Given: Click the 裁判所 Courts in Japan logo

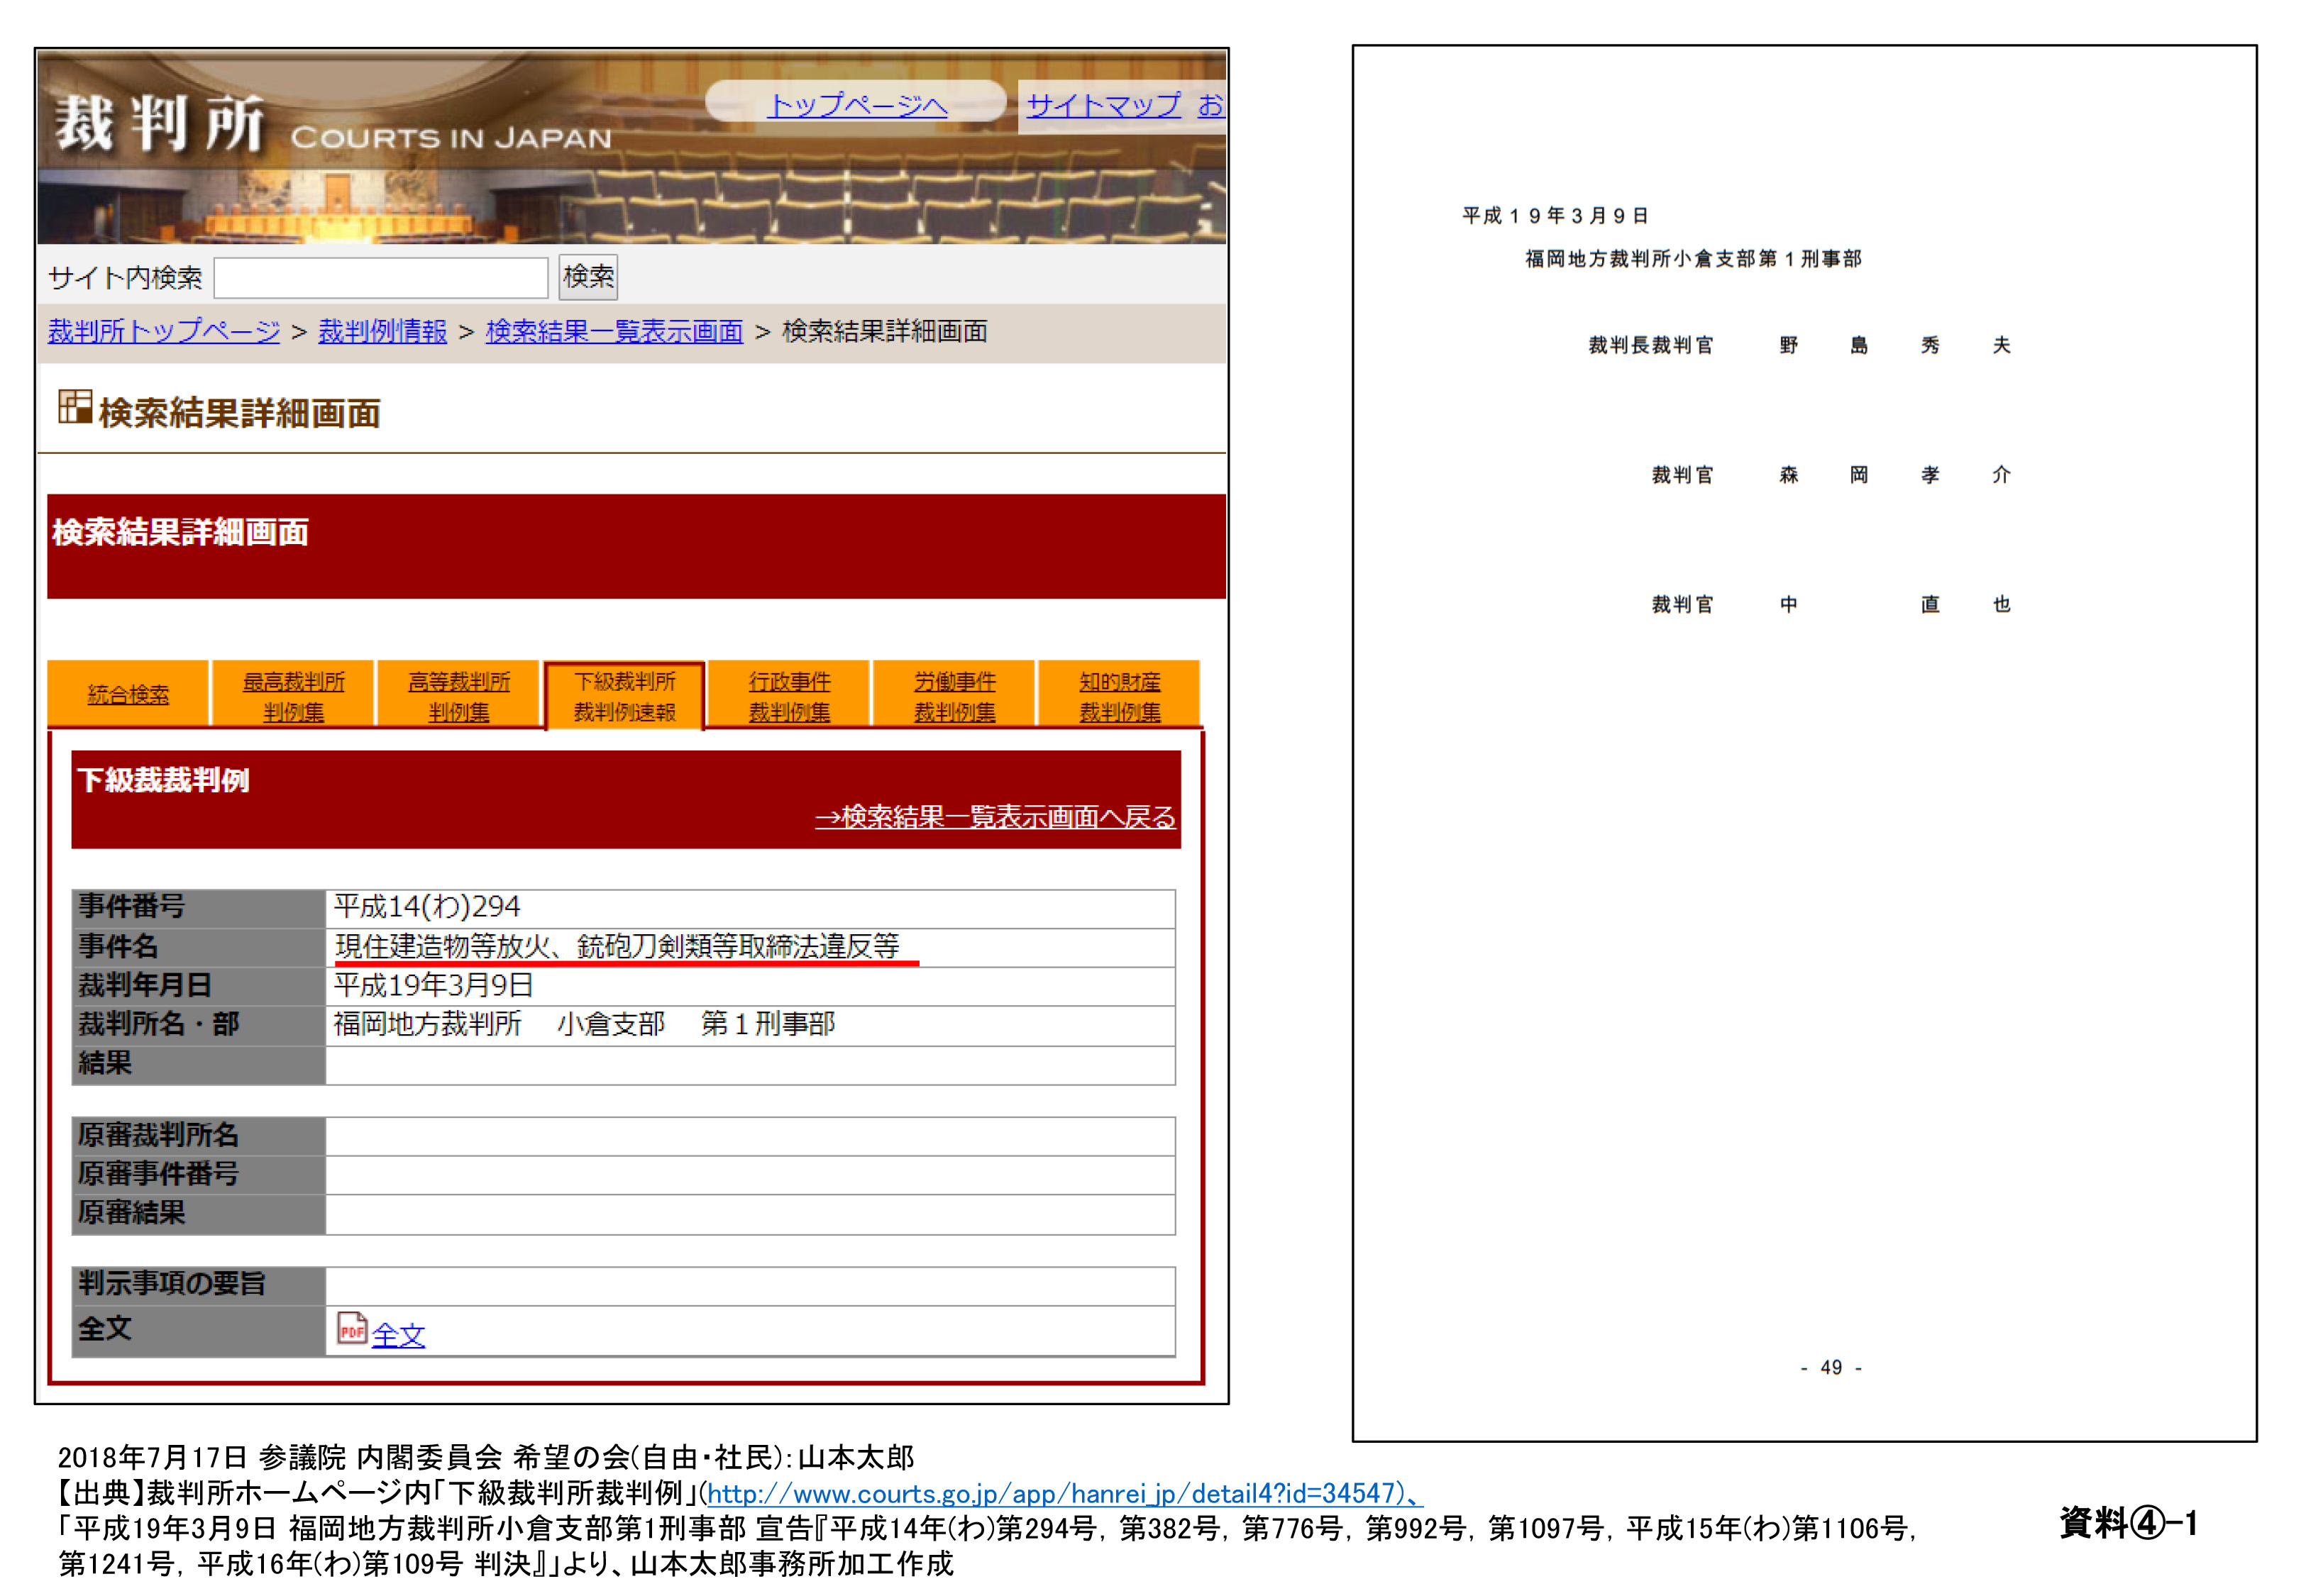Looking at the screenshot, I should [160, 125].
